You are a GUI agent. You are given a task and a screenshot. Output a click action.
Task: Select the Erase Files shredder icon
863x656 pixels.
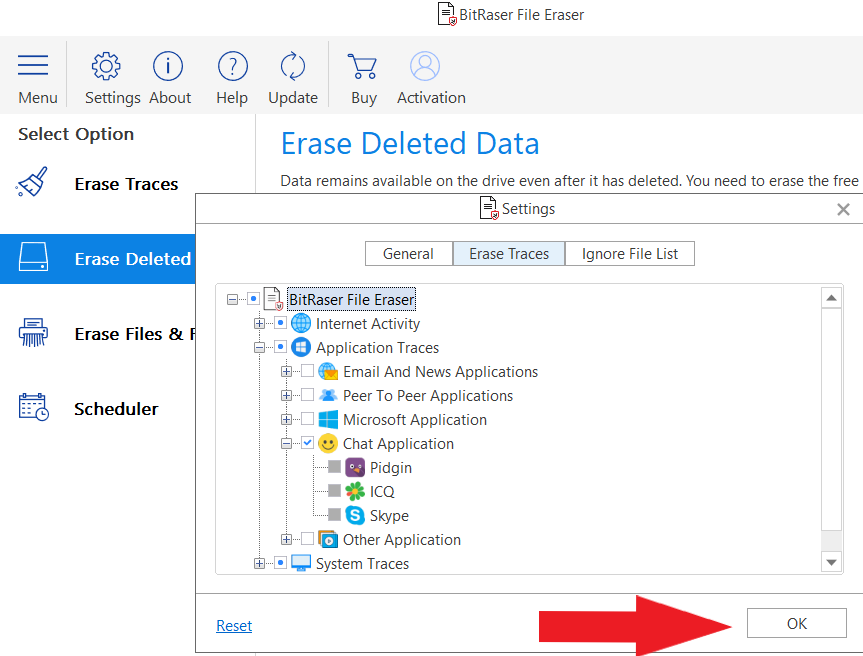pyautogui.click(x=33, y=332)
